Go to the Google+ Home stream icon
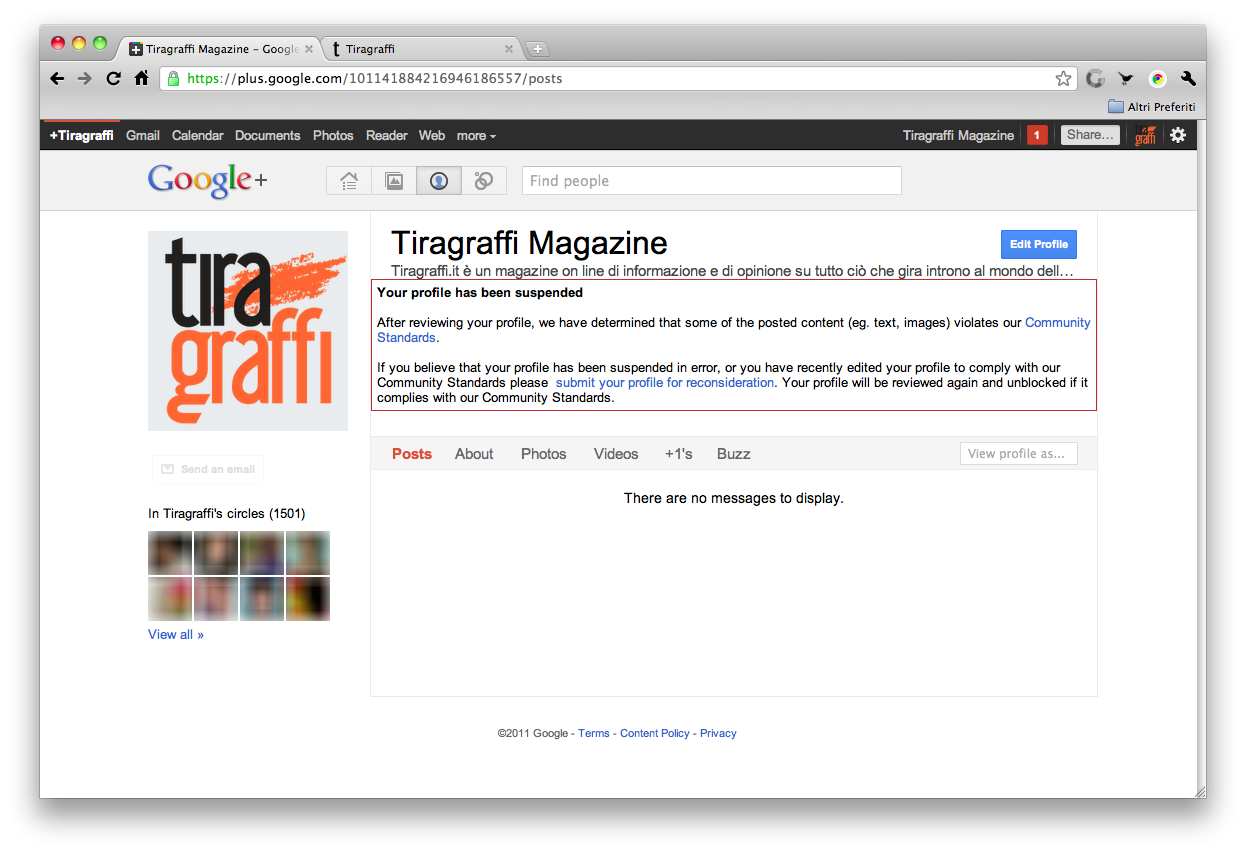 pos(349,181)
